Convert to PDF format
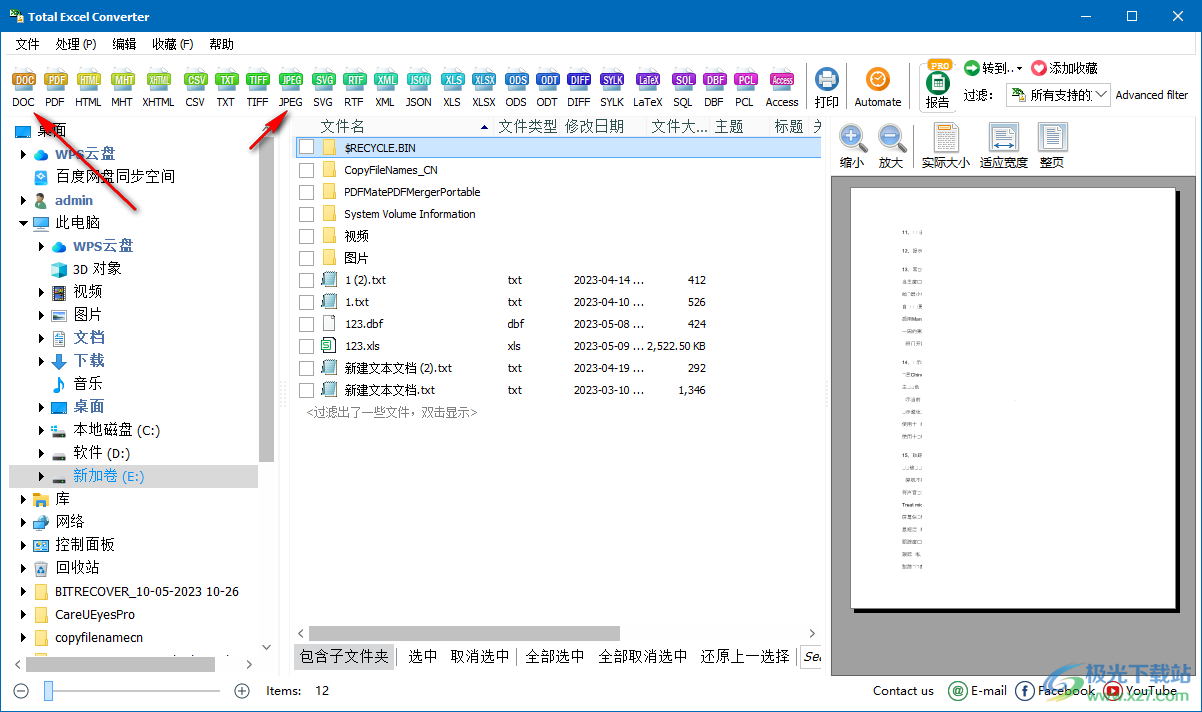Viewport: 1202px width, 712px height. coord(55,88)
